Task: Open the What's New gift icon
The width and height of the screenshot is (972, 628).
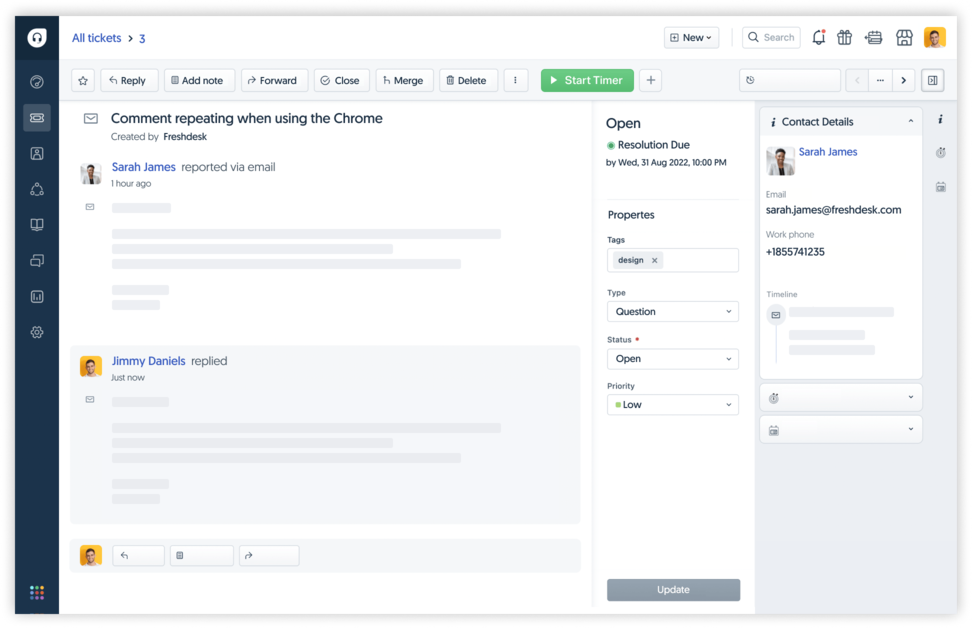Action: pos(844,36)
